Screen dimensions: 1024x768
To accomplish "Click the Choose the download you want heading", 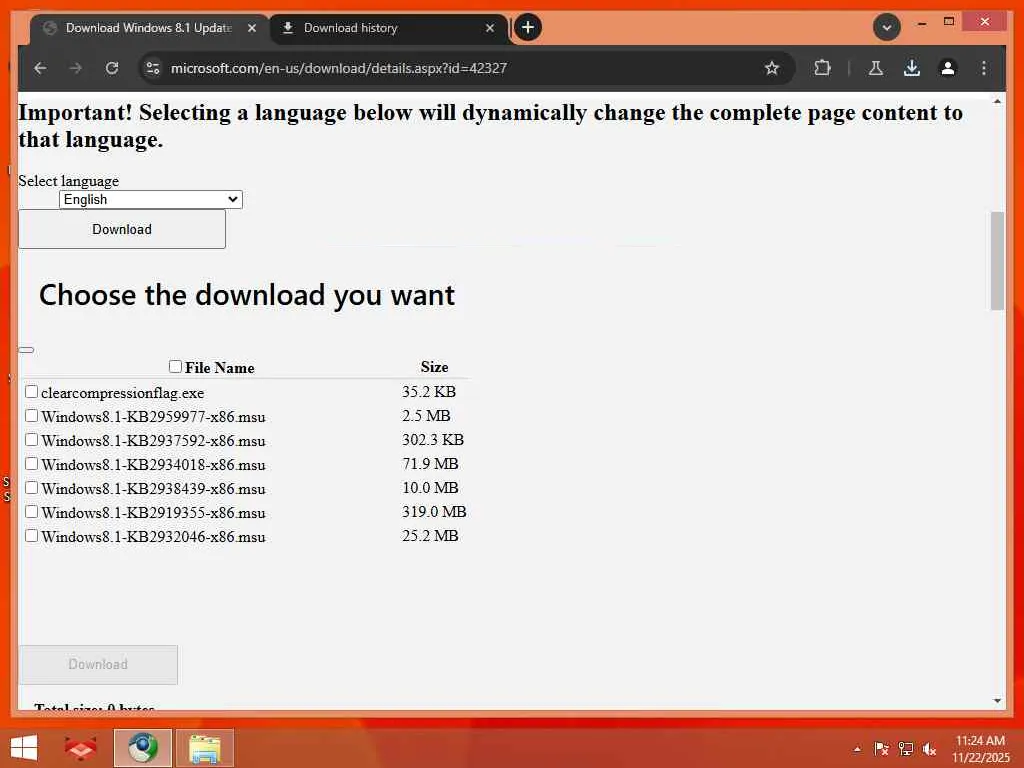I will click(x=247, y=295).
